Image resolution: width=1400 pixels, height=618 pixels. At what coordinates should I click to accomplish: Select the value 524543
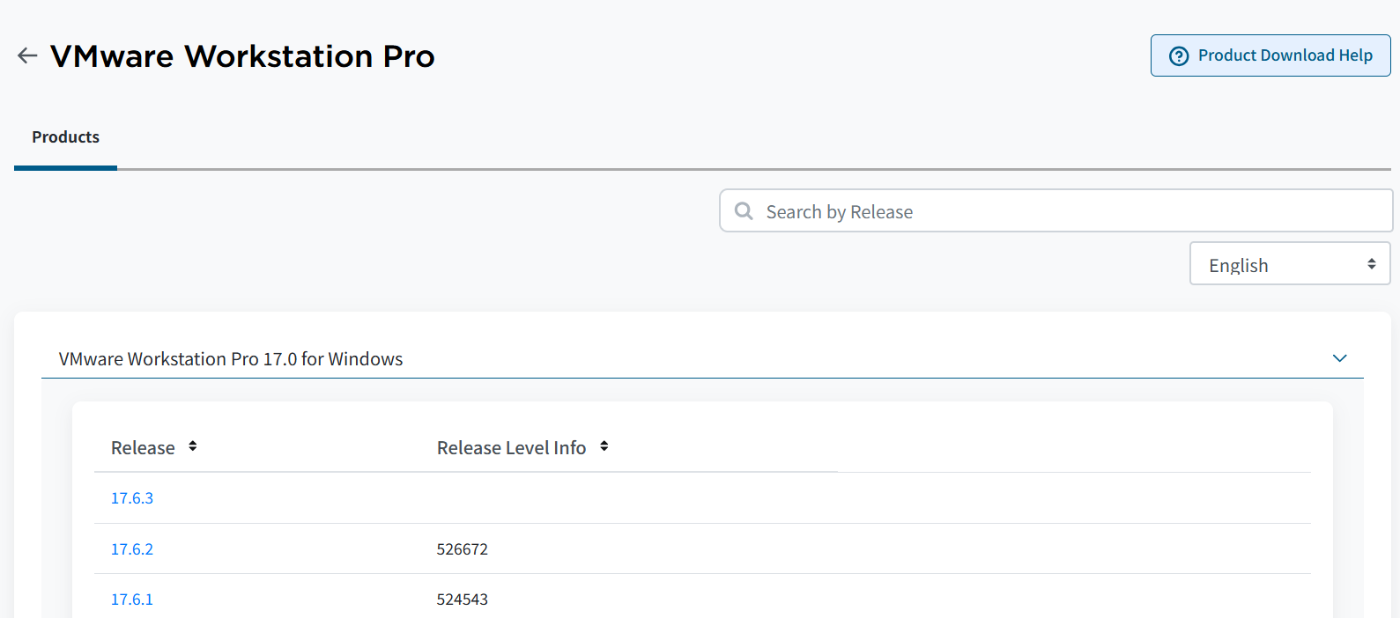point(462,599)
